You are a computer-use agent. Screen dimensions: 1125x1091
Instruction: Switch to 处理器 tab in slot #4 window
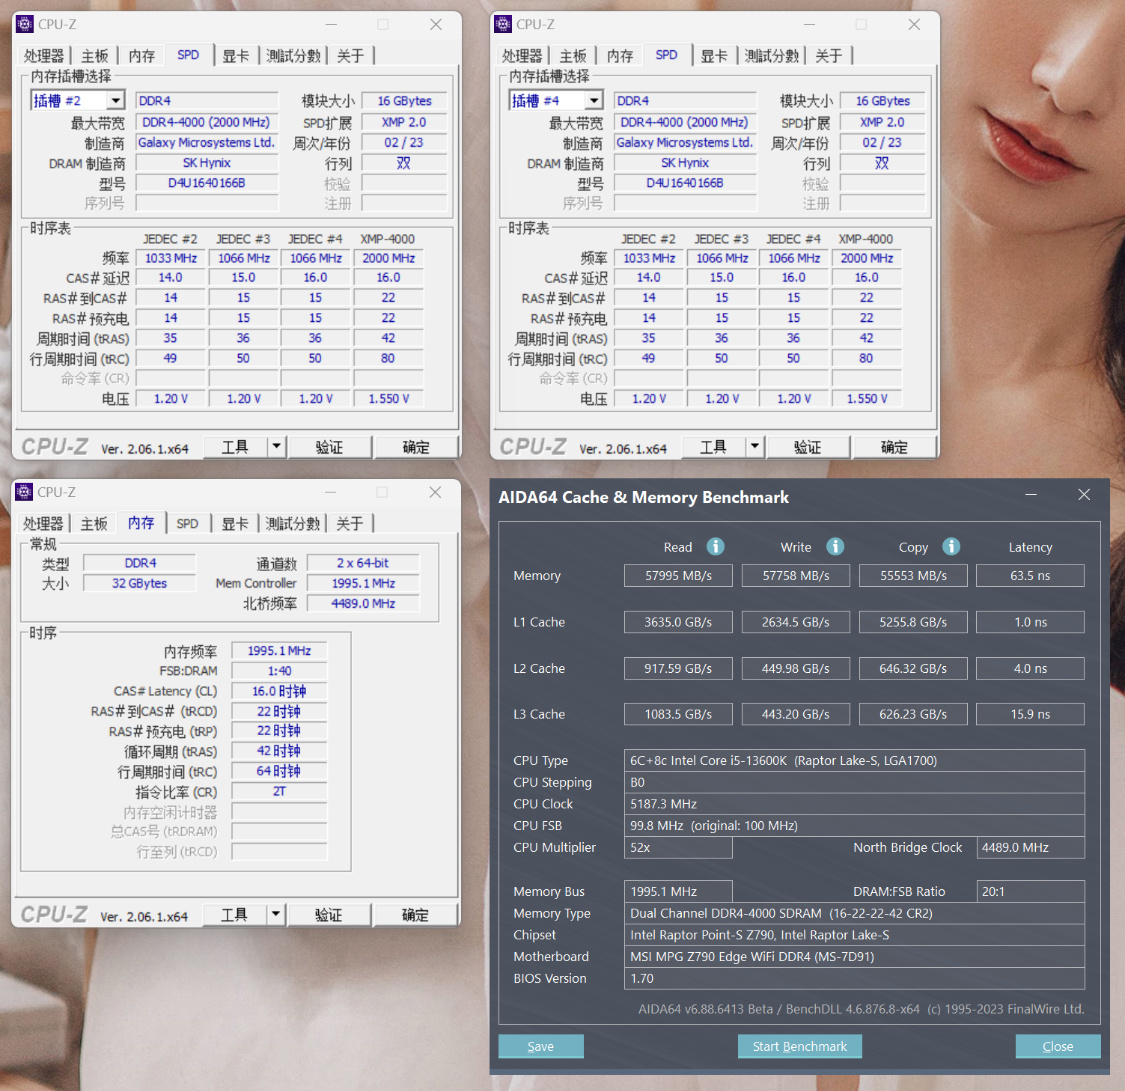522,56
